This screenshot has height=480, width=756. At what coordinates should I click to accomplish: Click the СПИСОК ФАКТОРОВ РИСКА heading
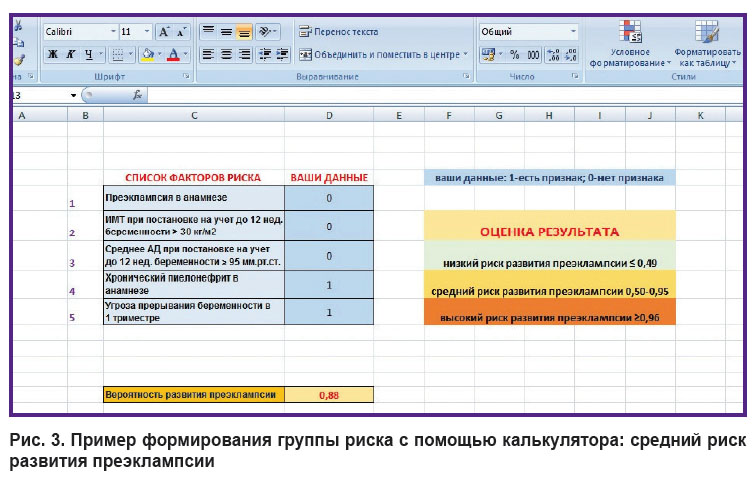[x=193, y=178]
